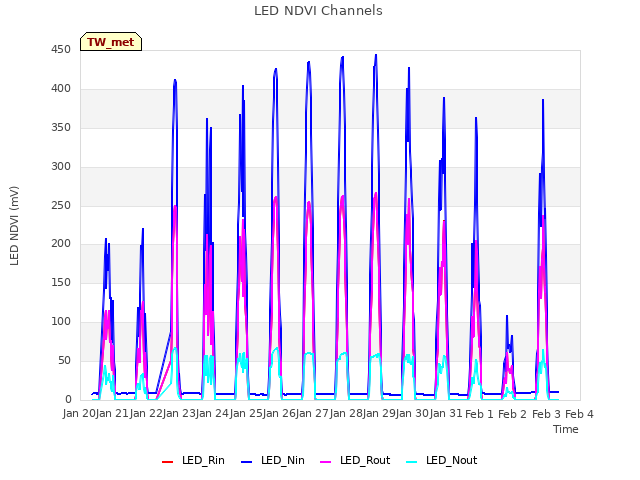The image size is (640, 480).
Task: Toggle the LED_Rin legend entry
Action: [x=193, y=461]
